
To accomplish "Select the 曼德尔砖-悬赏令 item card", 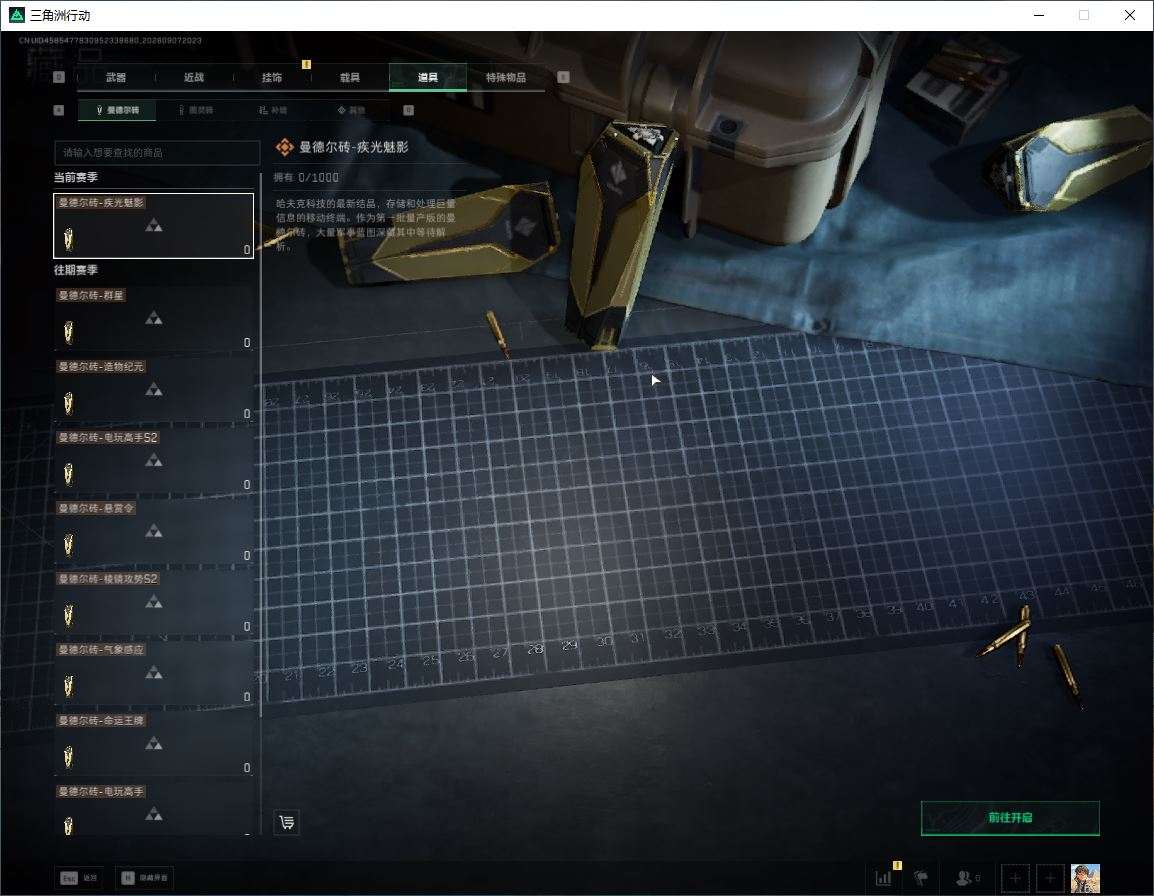I will 154,531.
